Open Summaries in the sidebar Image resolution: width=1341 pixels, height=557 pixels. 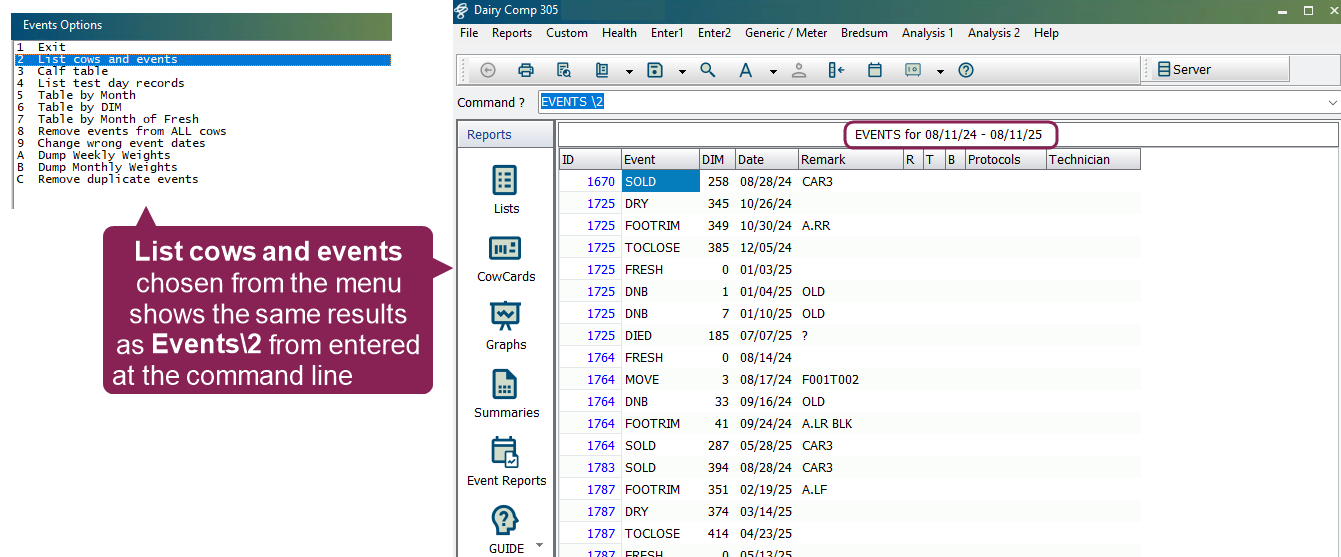(x=506, y=394)
